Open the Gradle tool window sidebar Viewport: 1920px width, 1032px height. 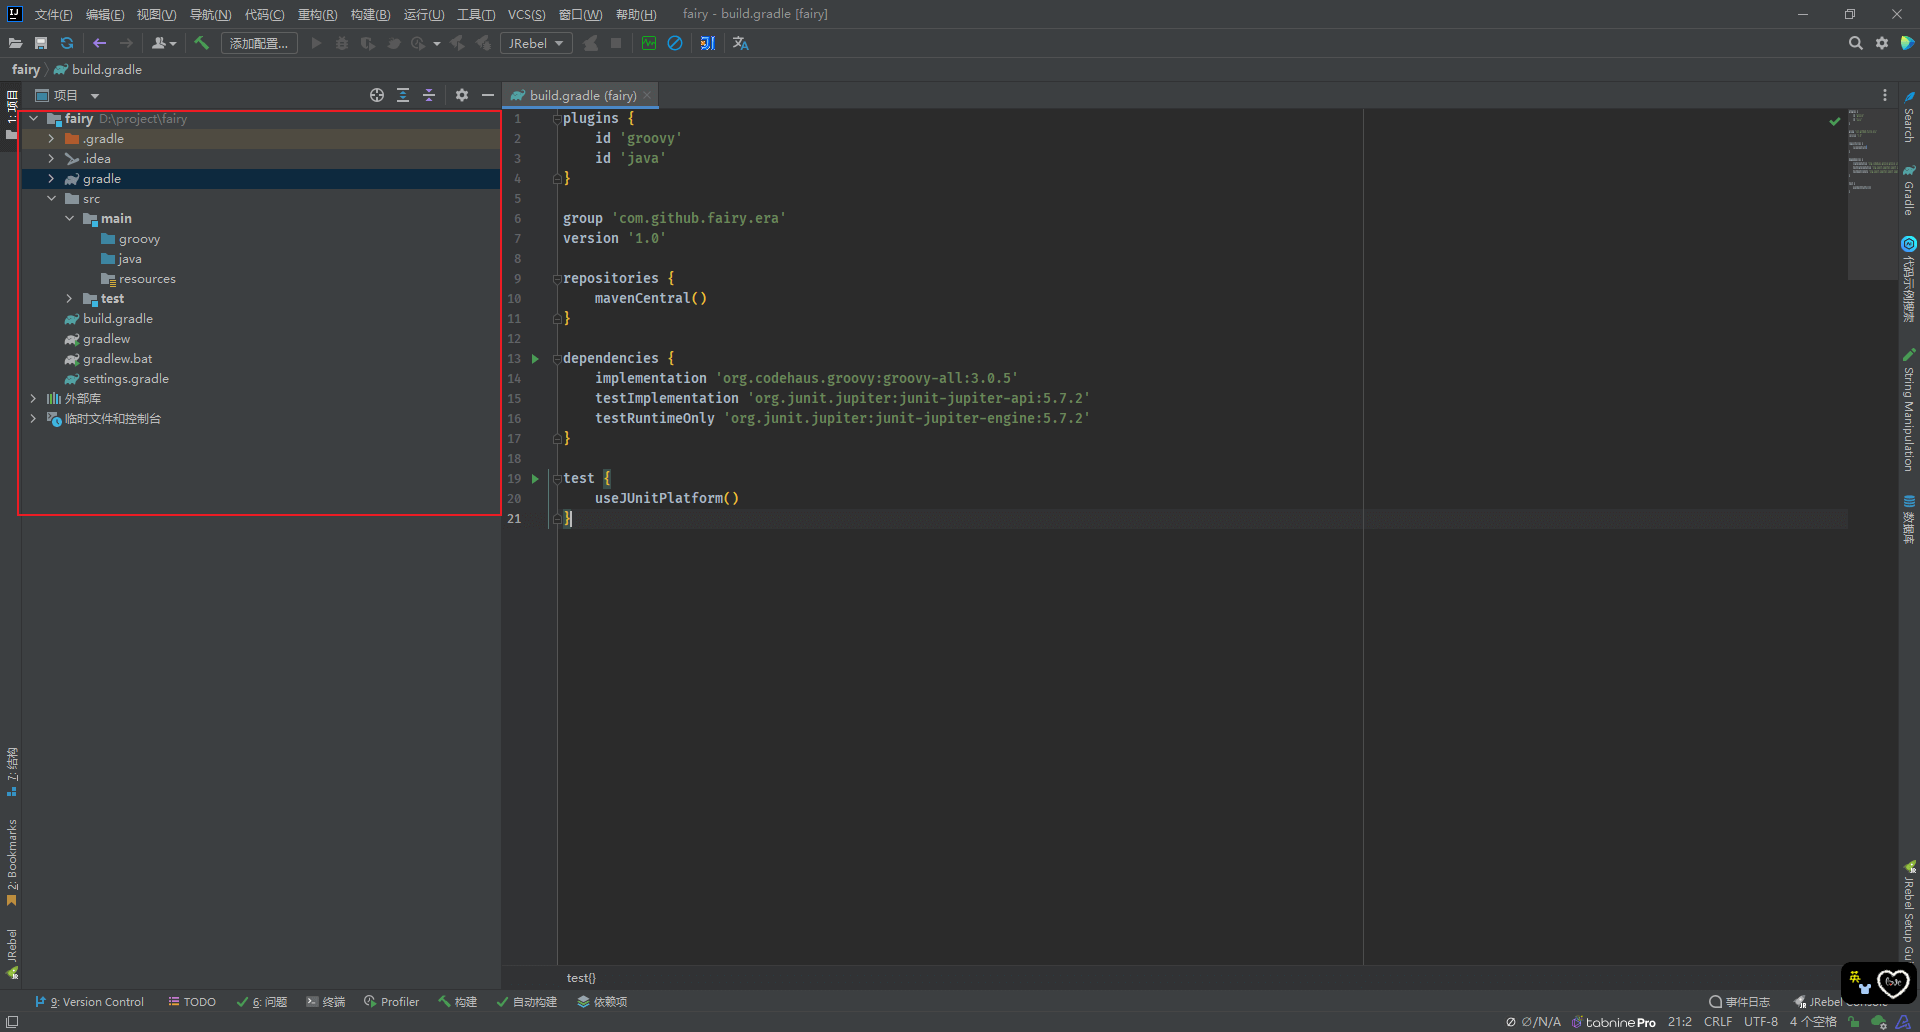1909,189
